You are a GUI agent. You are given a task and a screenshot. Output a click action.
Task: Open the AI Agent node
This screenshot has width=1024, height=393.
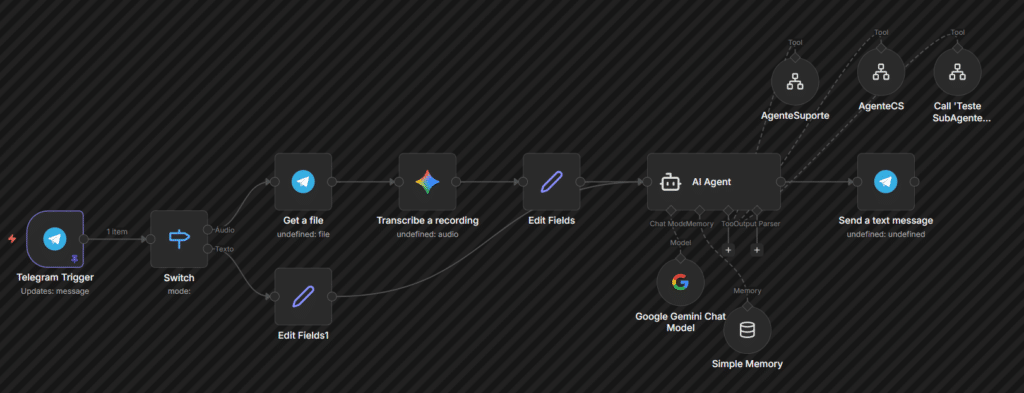click(714, 182)
